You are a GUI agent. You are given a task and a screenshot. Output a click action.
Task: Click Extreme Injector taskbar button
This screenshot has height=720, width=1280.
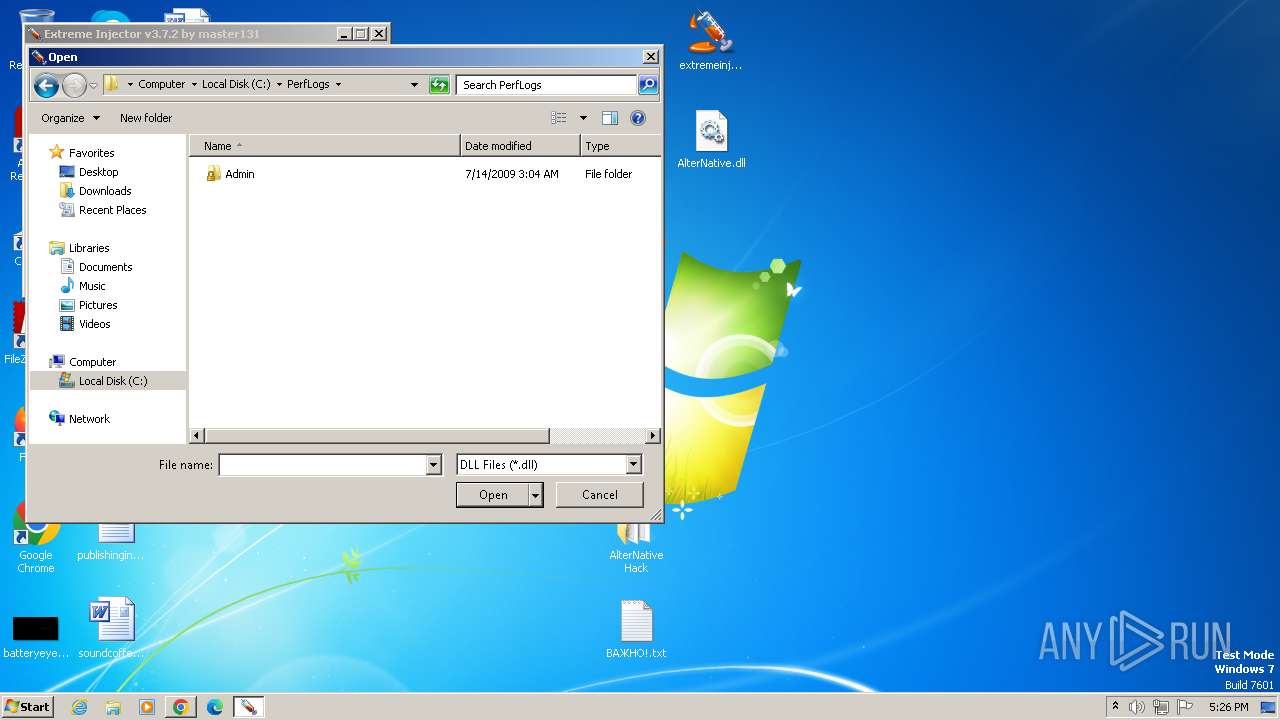click(x=248, y=707)
